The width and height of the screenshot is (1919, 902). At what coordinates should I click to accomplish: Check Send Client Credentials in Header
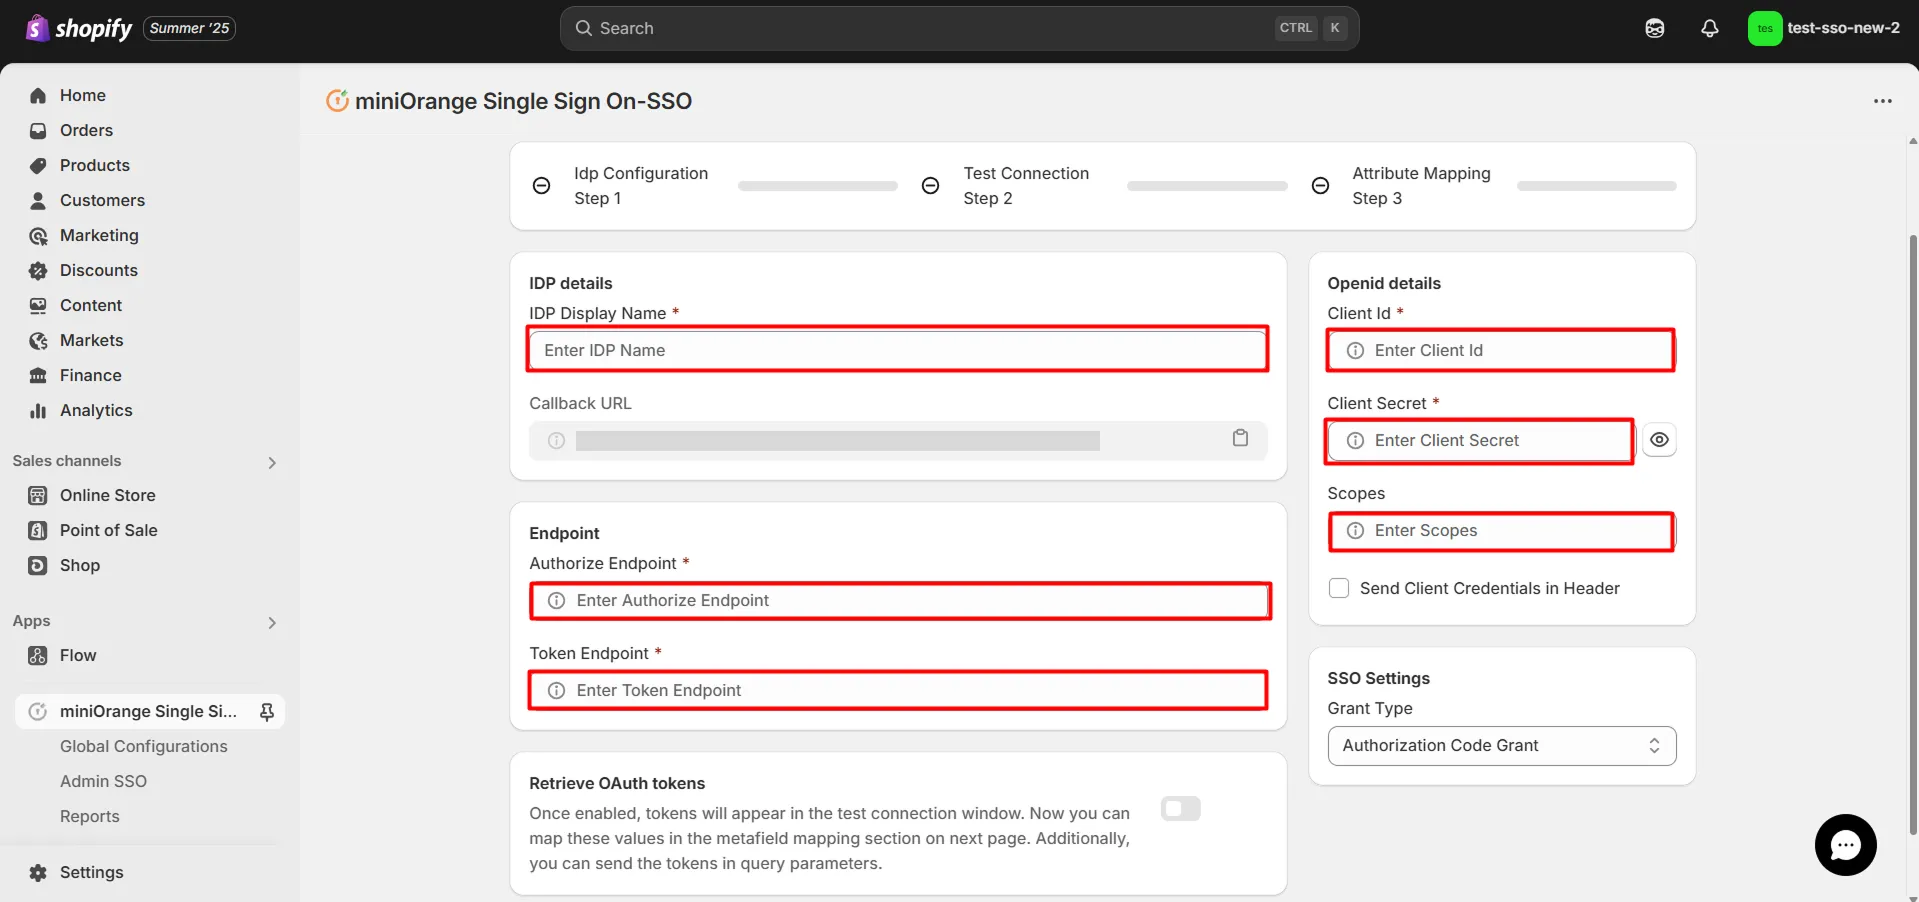[1339, 588]
